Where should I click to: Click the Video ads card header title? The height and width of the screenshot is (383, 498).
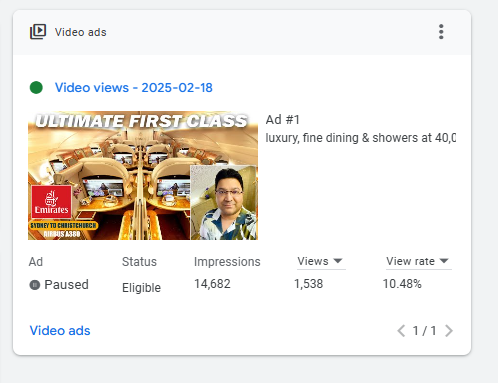pos(81,32)
